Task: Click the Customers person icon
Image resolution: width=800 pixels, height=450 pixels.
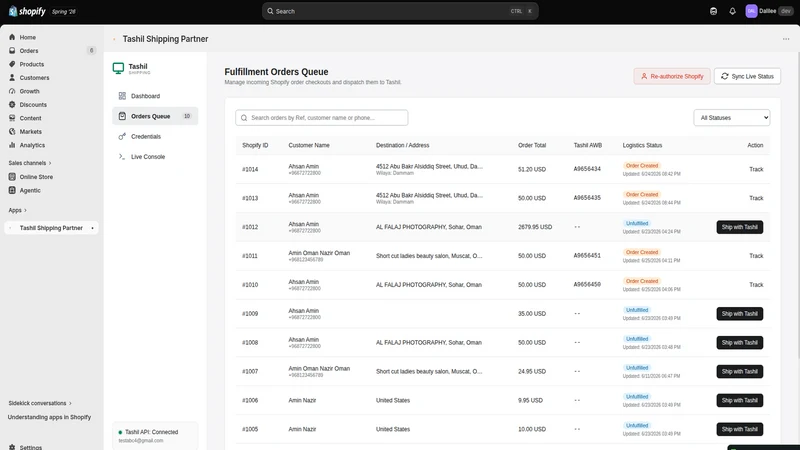Action: 12,78
